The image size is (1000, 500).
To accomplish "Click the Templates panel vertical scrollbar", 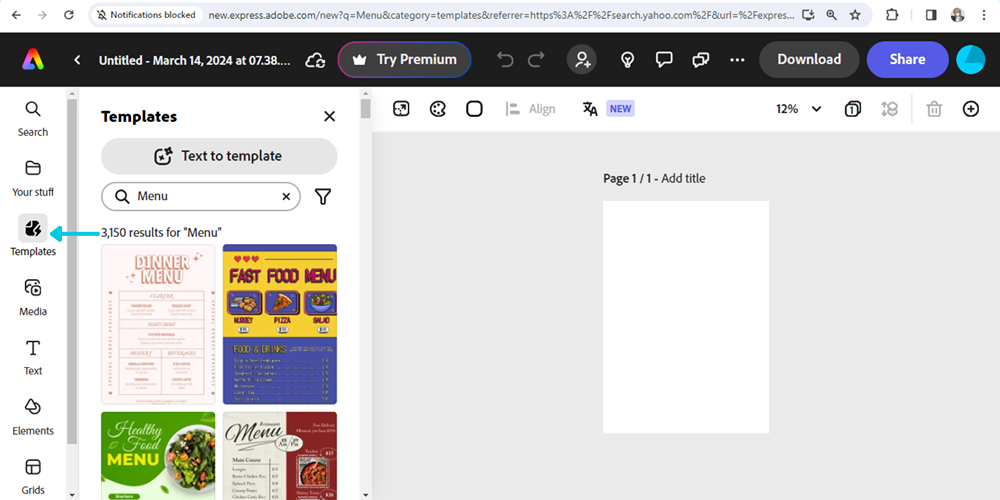I will (365, 108).
